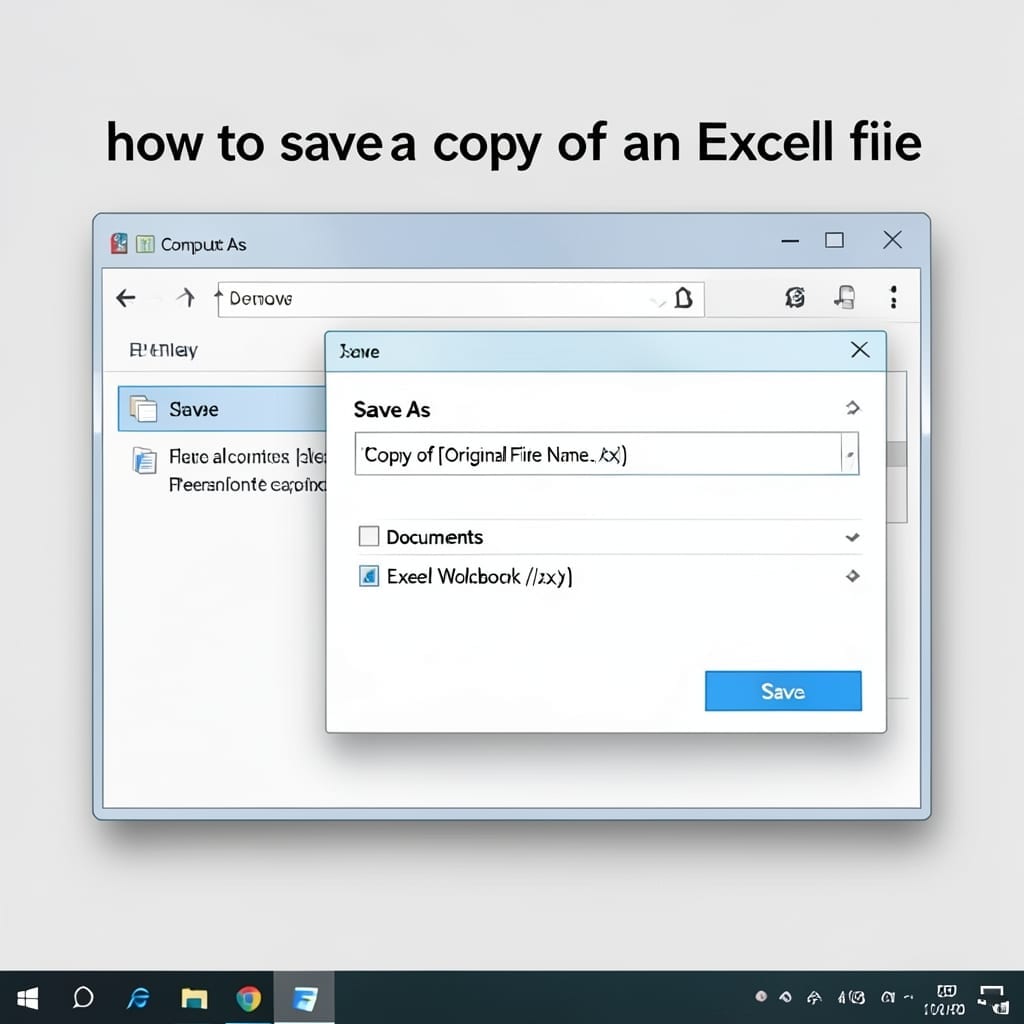The width and height of the screenshot is (1024, 1024).
Task: Click the stacked pages icon beside Save
Action: click(x=143, y=409)
